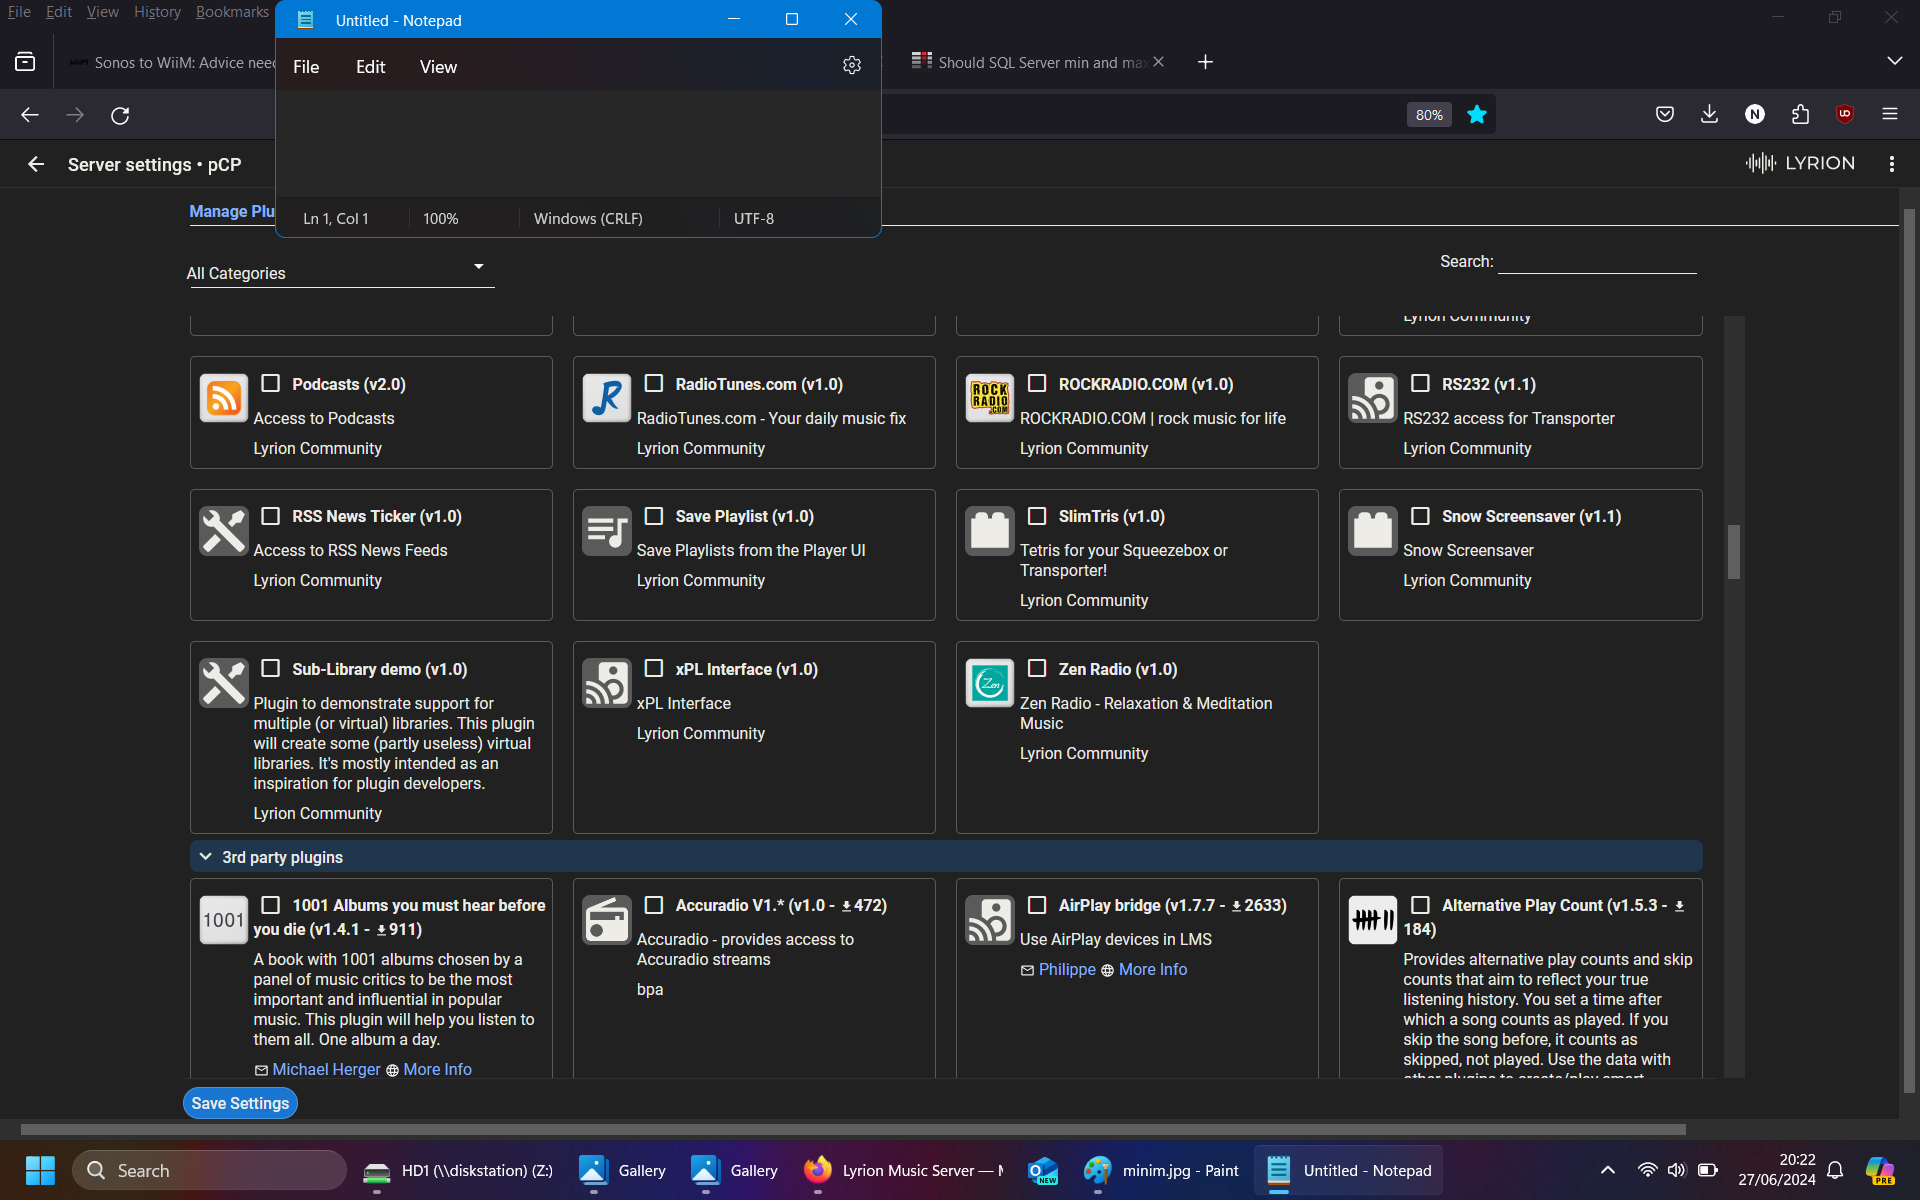The width and height of the screenshot is (1920, 1200).
Task: Open Notepad File menu
Action: [x=306, y=67]
